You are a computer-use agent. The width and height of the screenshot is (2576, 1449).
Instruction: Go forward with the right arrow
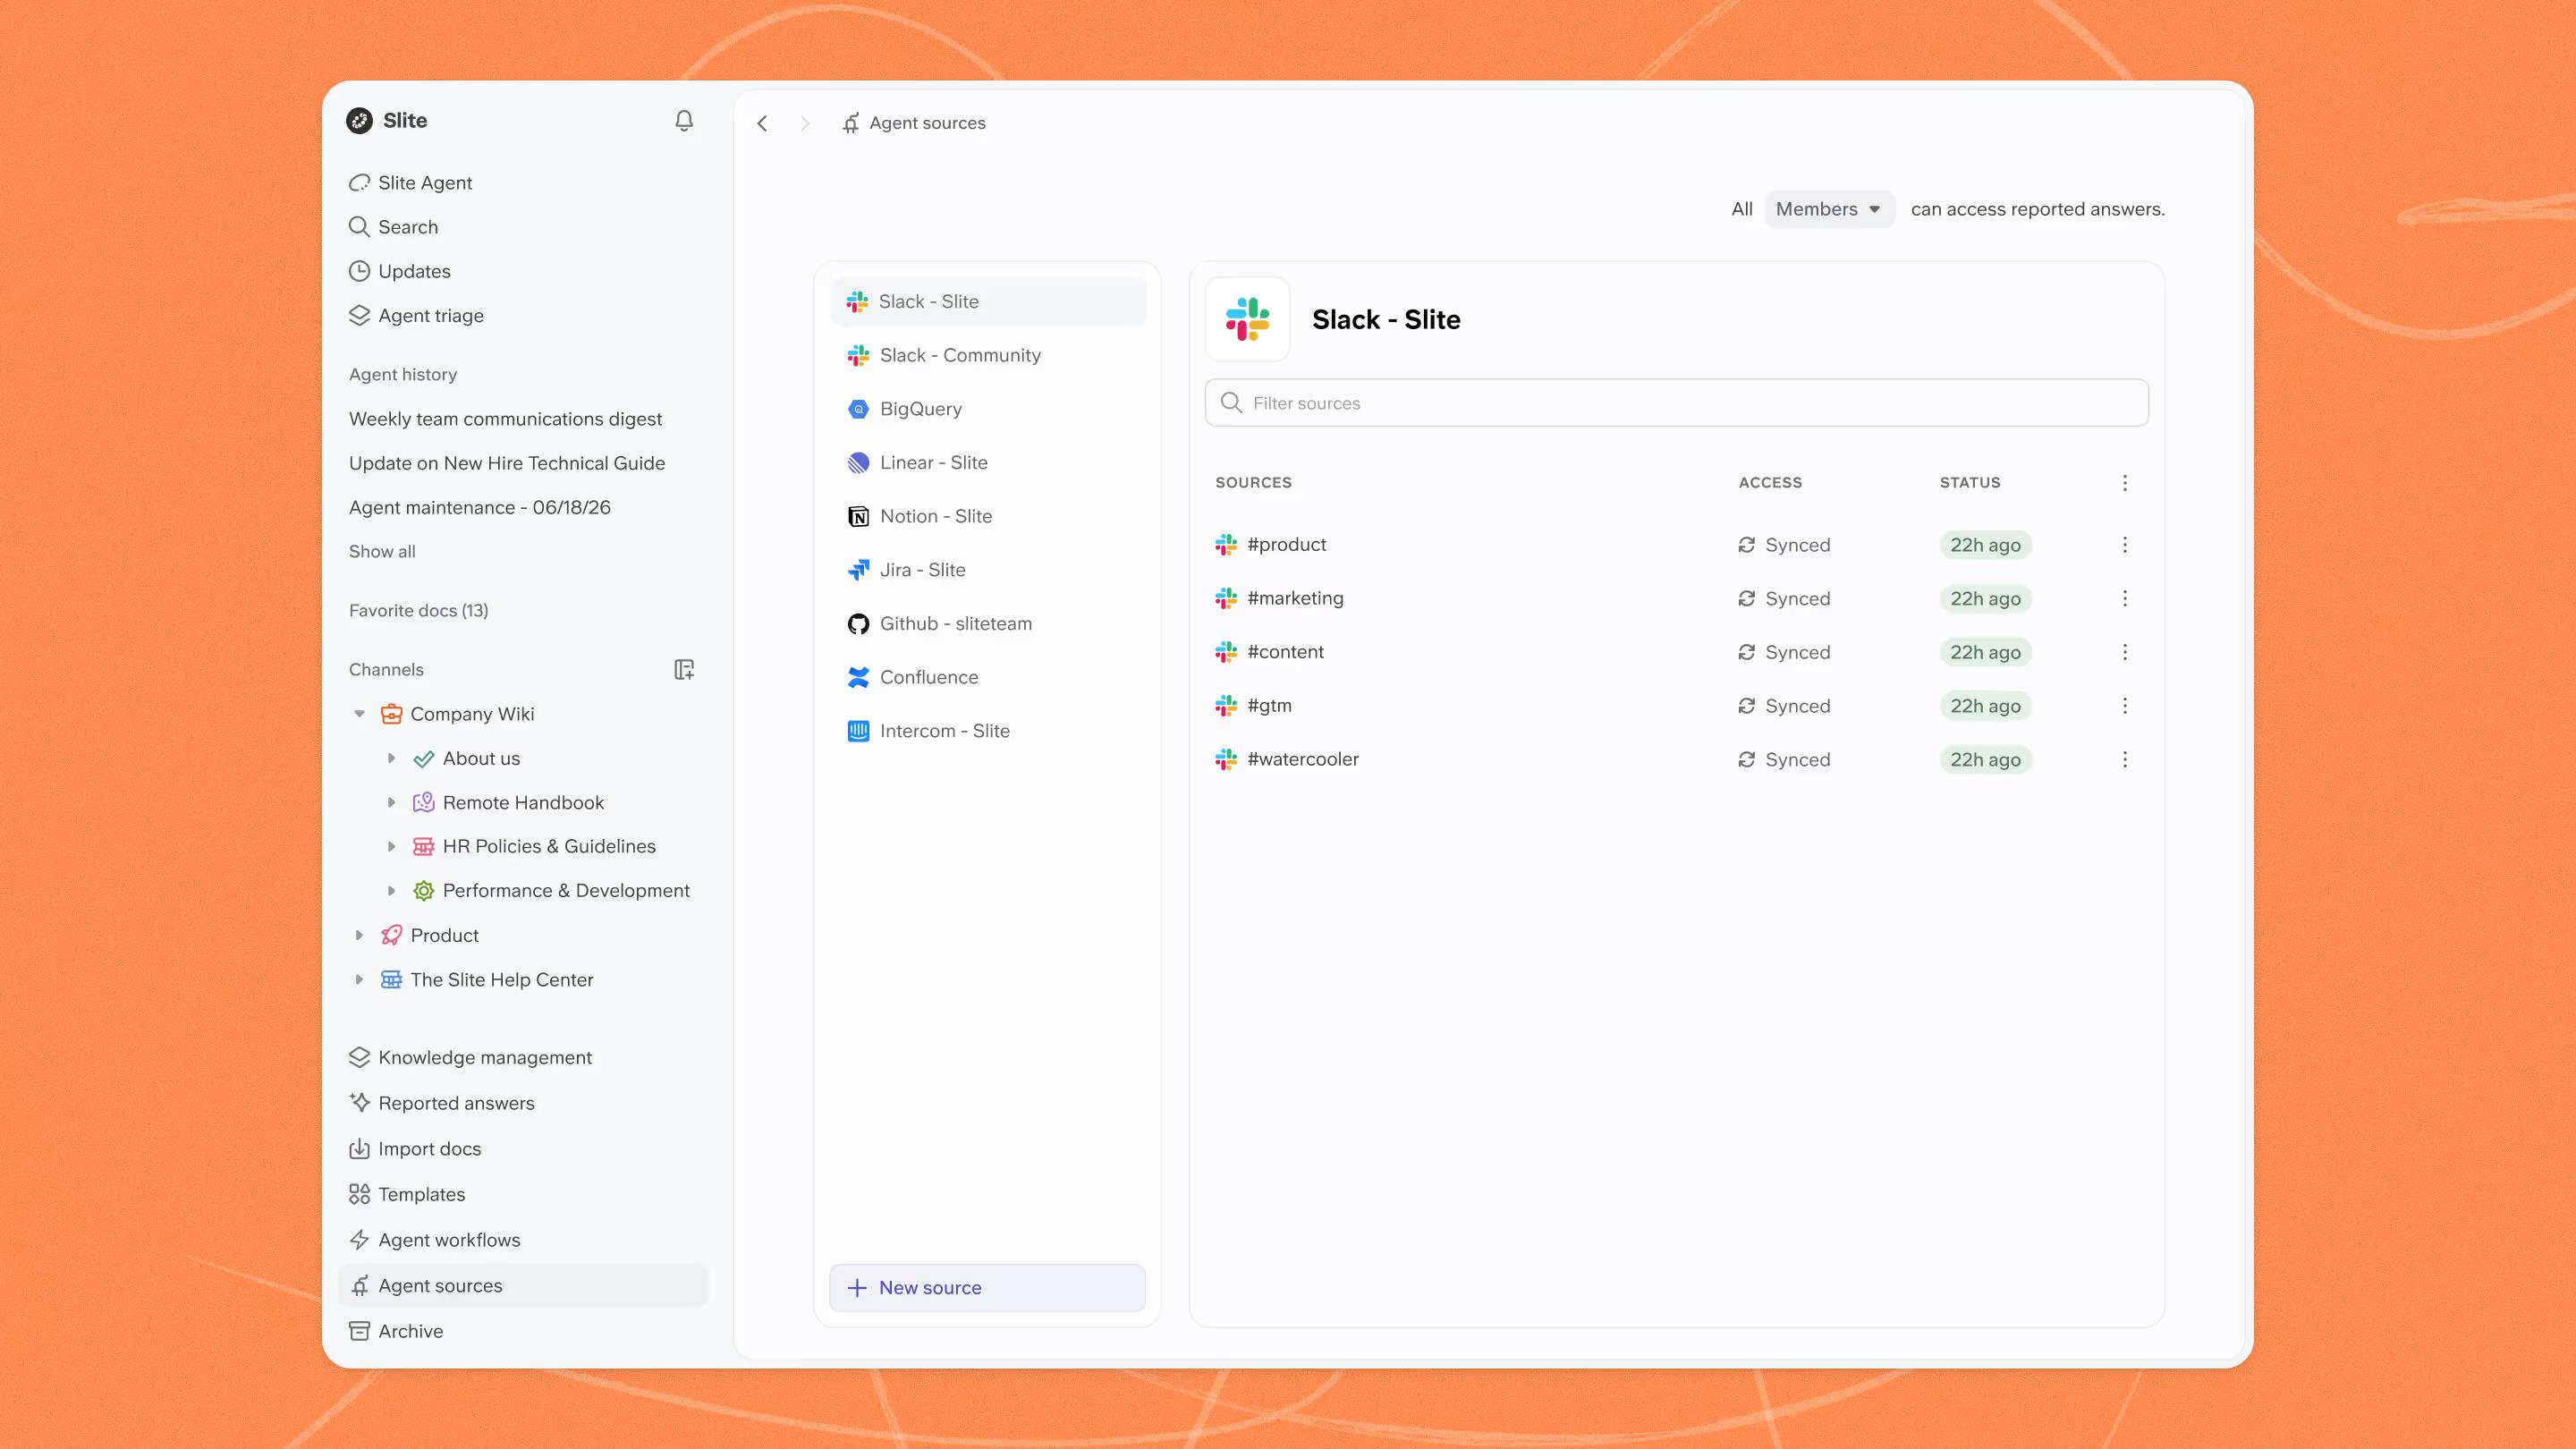(805, 123)
